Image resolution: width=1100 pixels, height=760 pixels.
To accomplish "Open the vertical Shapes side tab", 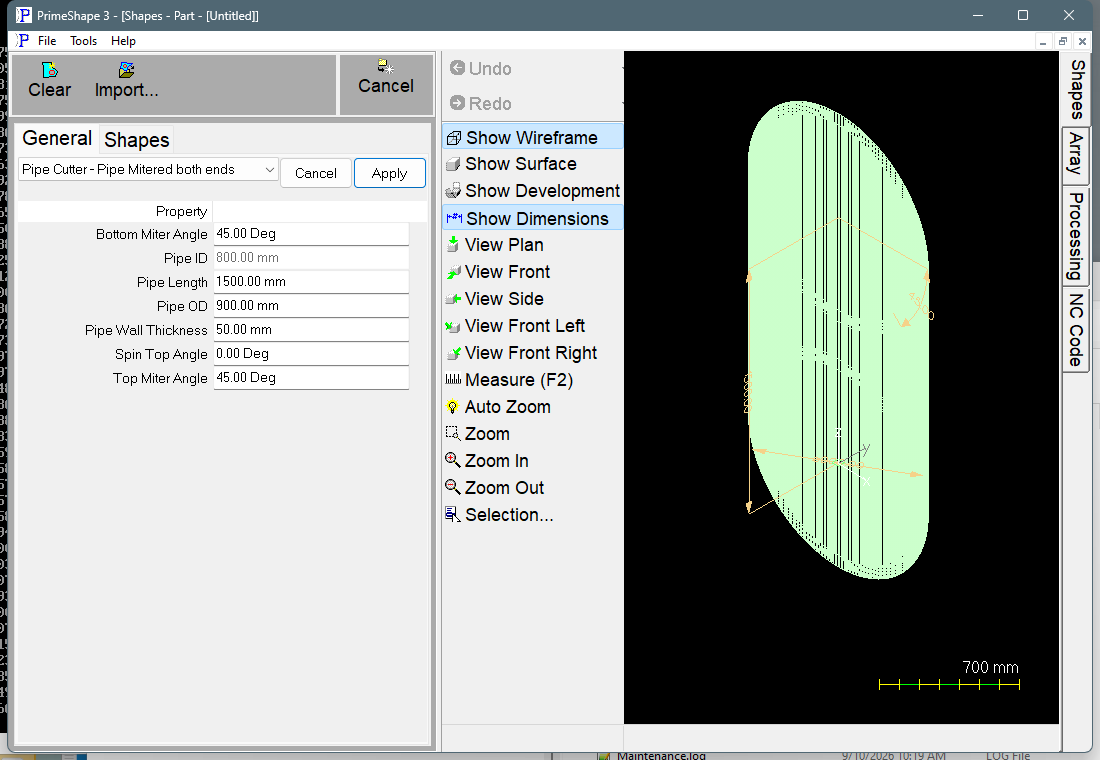I will click(1077, 89).
